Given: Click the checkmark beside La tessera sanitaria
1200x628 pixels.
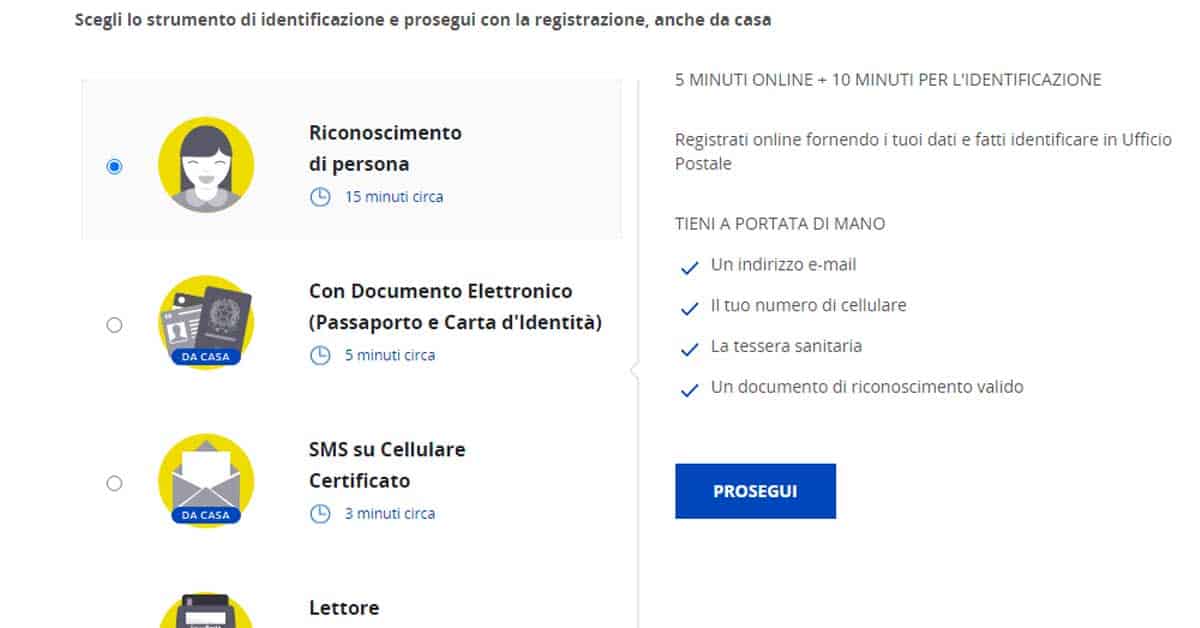Looking at the screenshot, I should coord(688,347).
